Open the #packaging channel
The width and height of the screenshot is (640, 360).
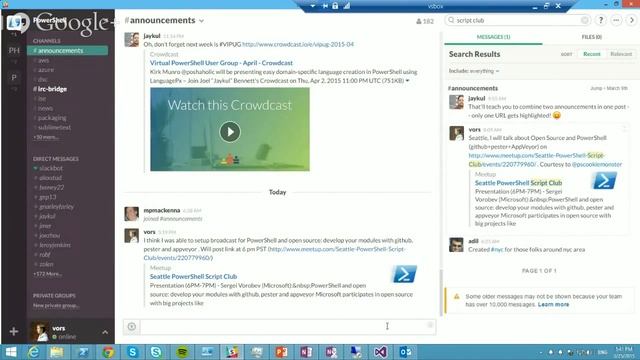click(51, 118)
